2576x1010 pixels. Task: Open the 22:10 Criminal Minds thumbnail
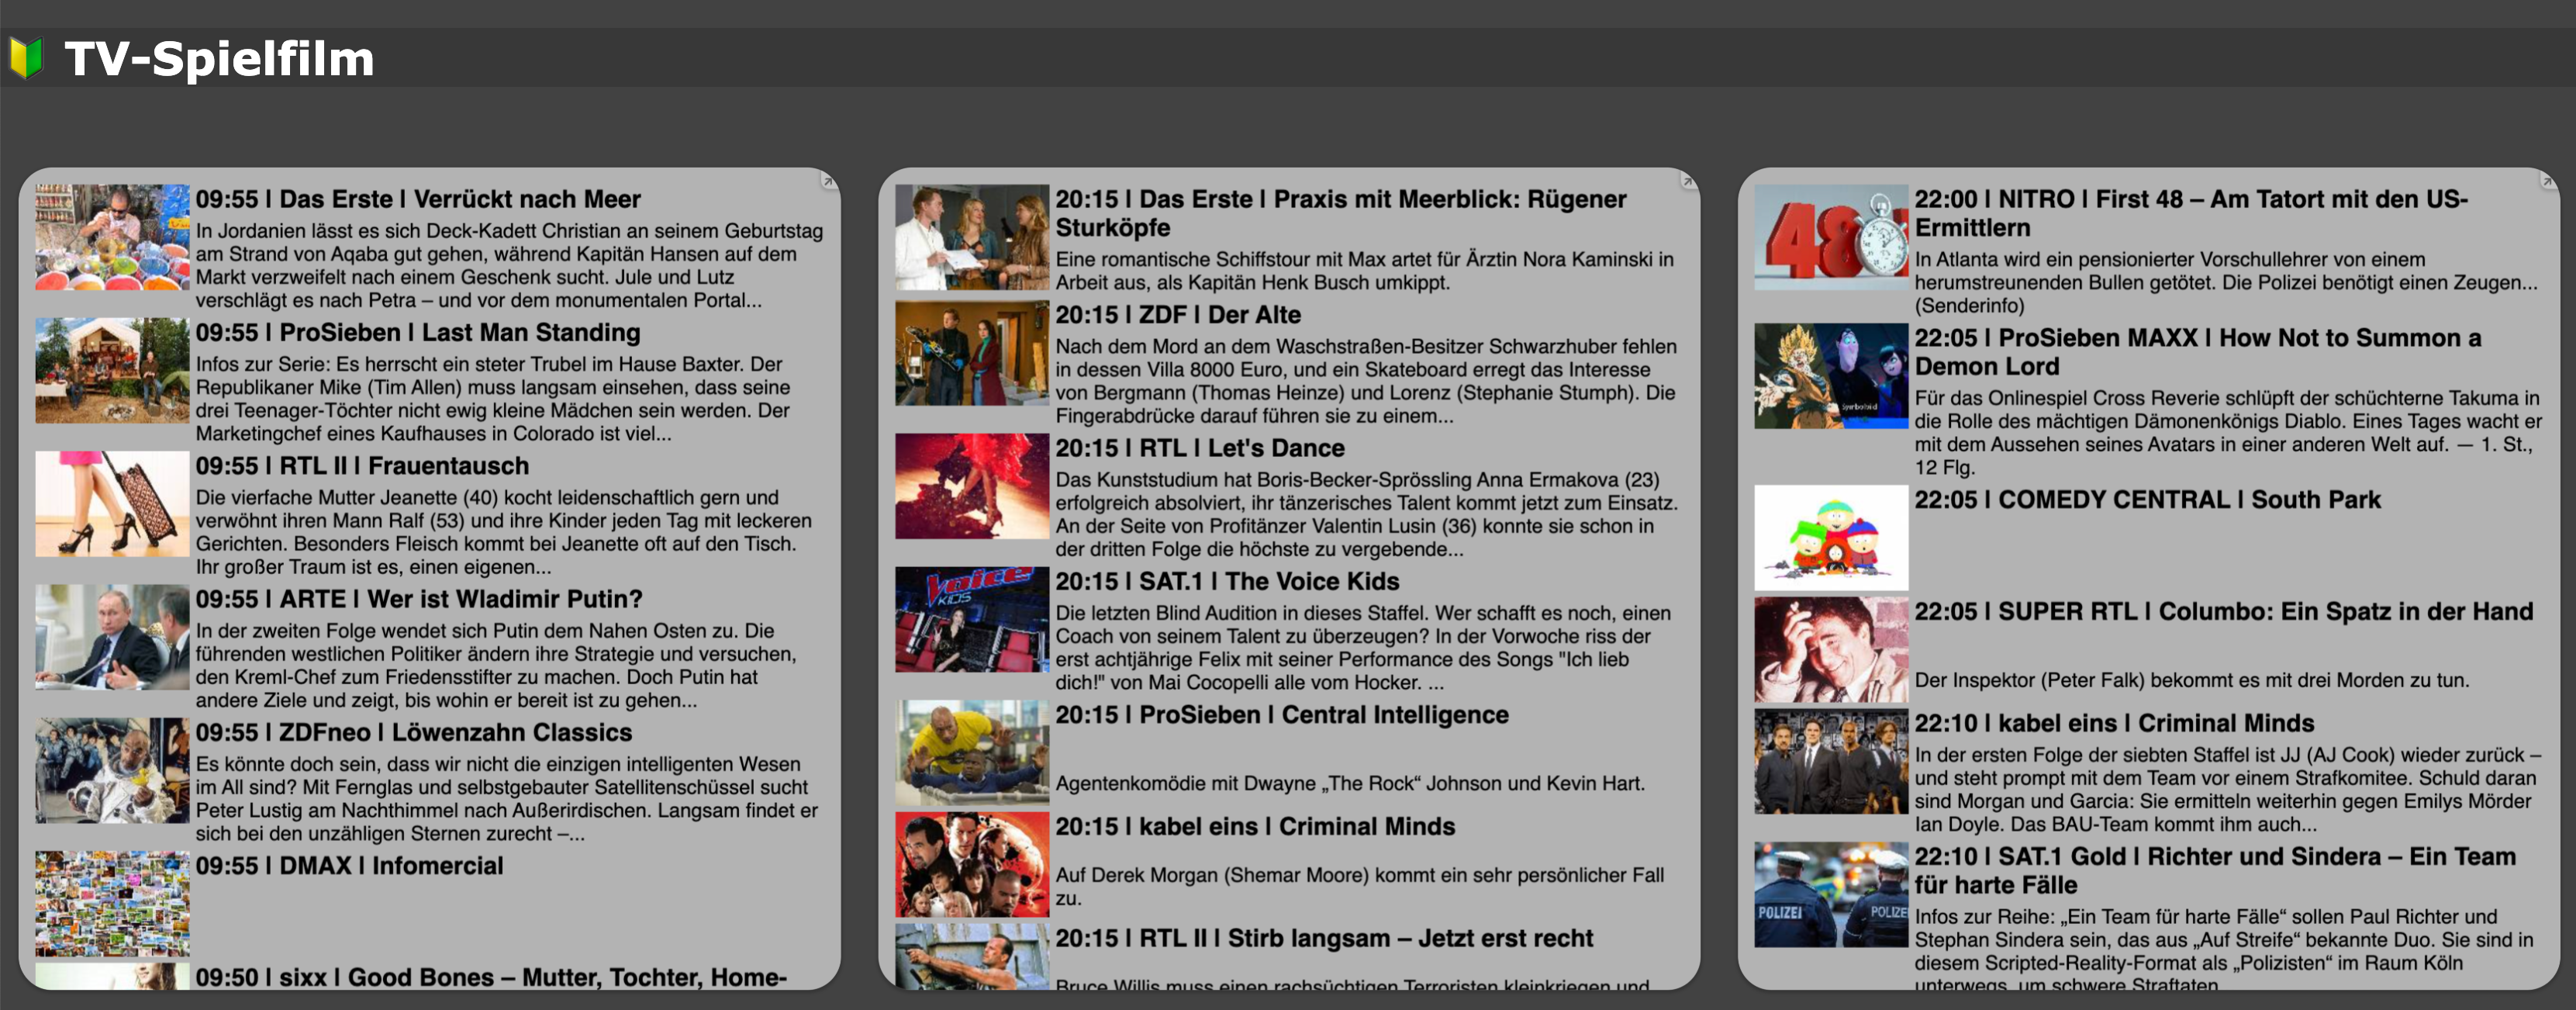[x=1831, y=761]
